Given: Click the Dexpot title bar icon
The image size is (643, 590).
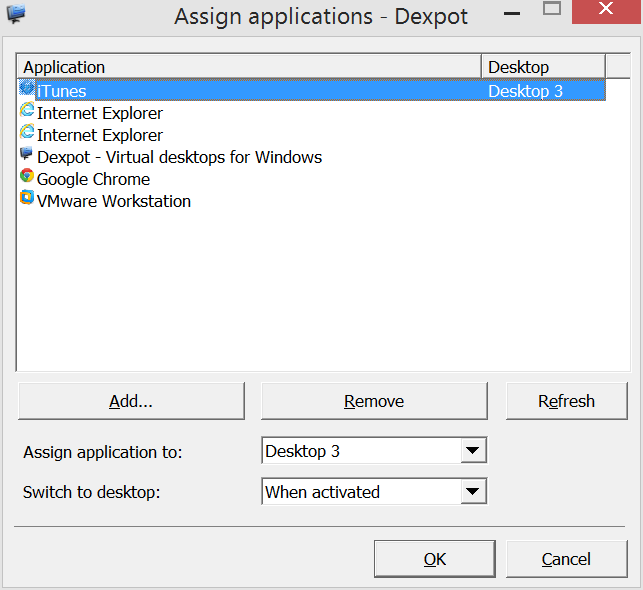Looking at the screenshot, I should pos(16,14).
